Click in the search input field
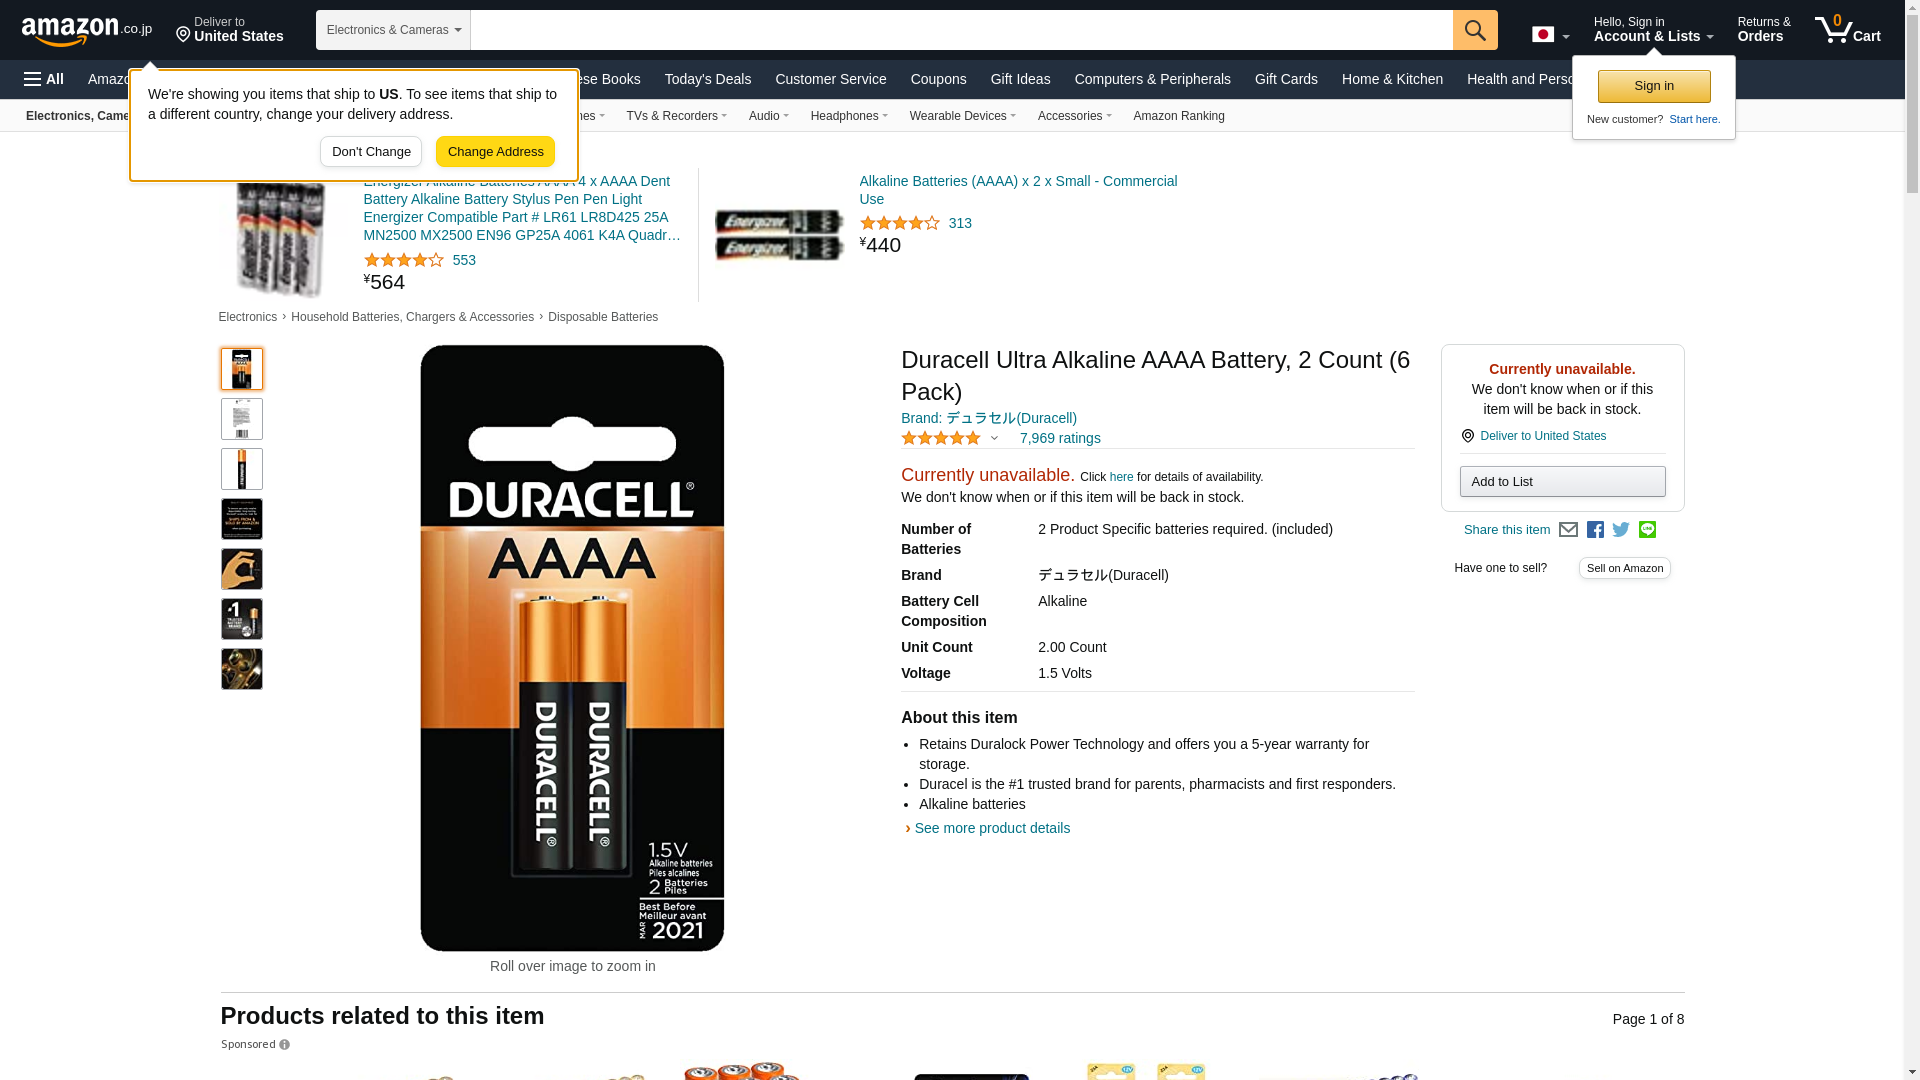This screenshot has height=1080, width=1920. [961, 30]
